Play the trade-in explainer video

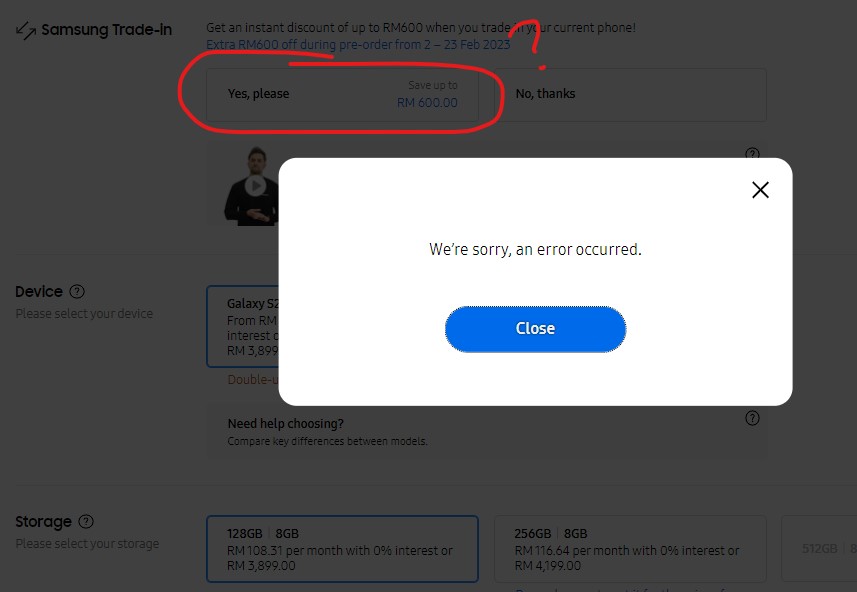(x=255, y=186)
